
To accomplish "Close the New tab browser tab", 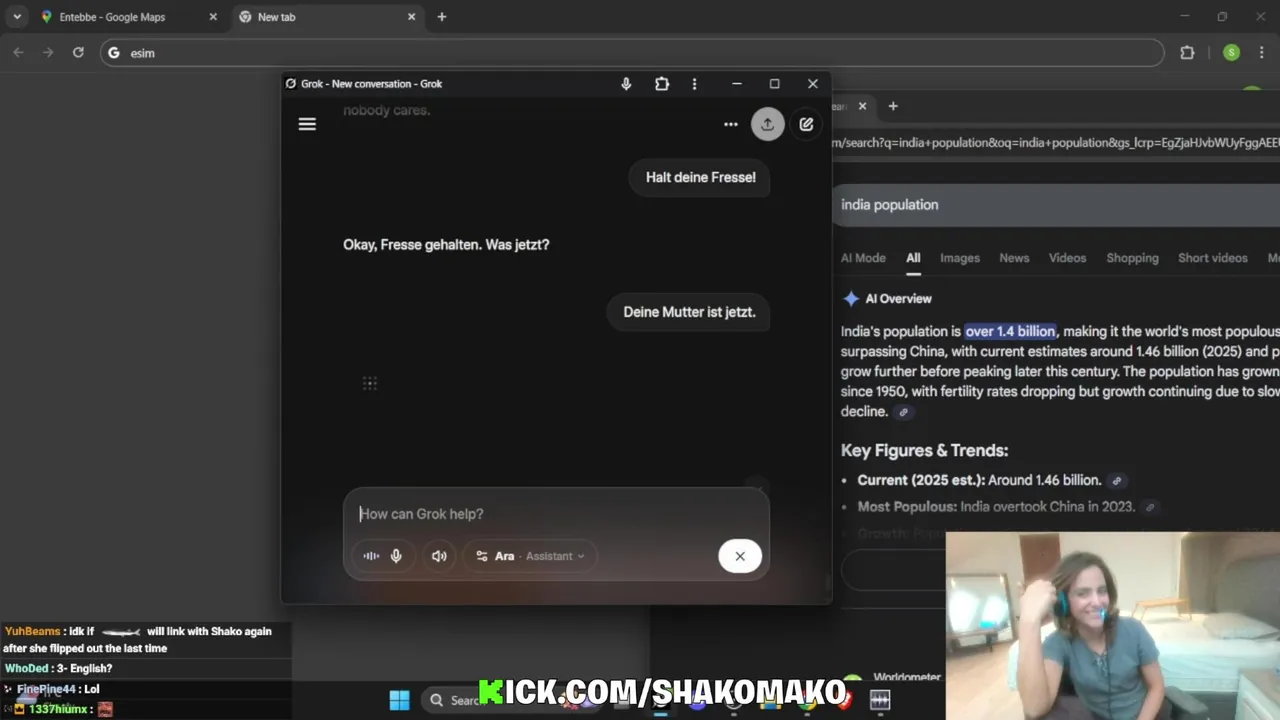I will (x=411, y=17).
